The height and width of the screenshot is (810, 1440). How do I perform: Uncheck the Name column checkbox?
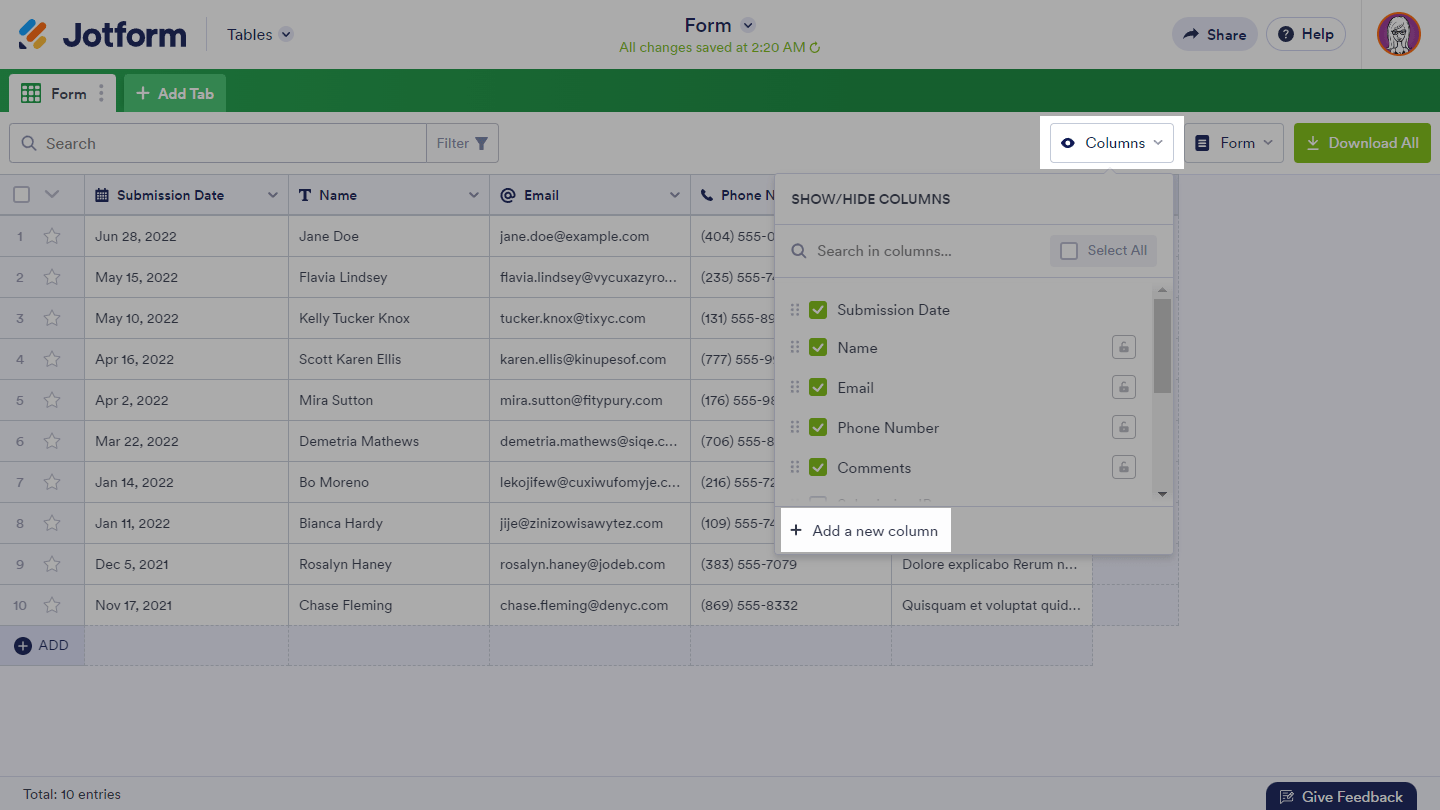coord(818,347)
